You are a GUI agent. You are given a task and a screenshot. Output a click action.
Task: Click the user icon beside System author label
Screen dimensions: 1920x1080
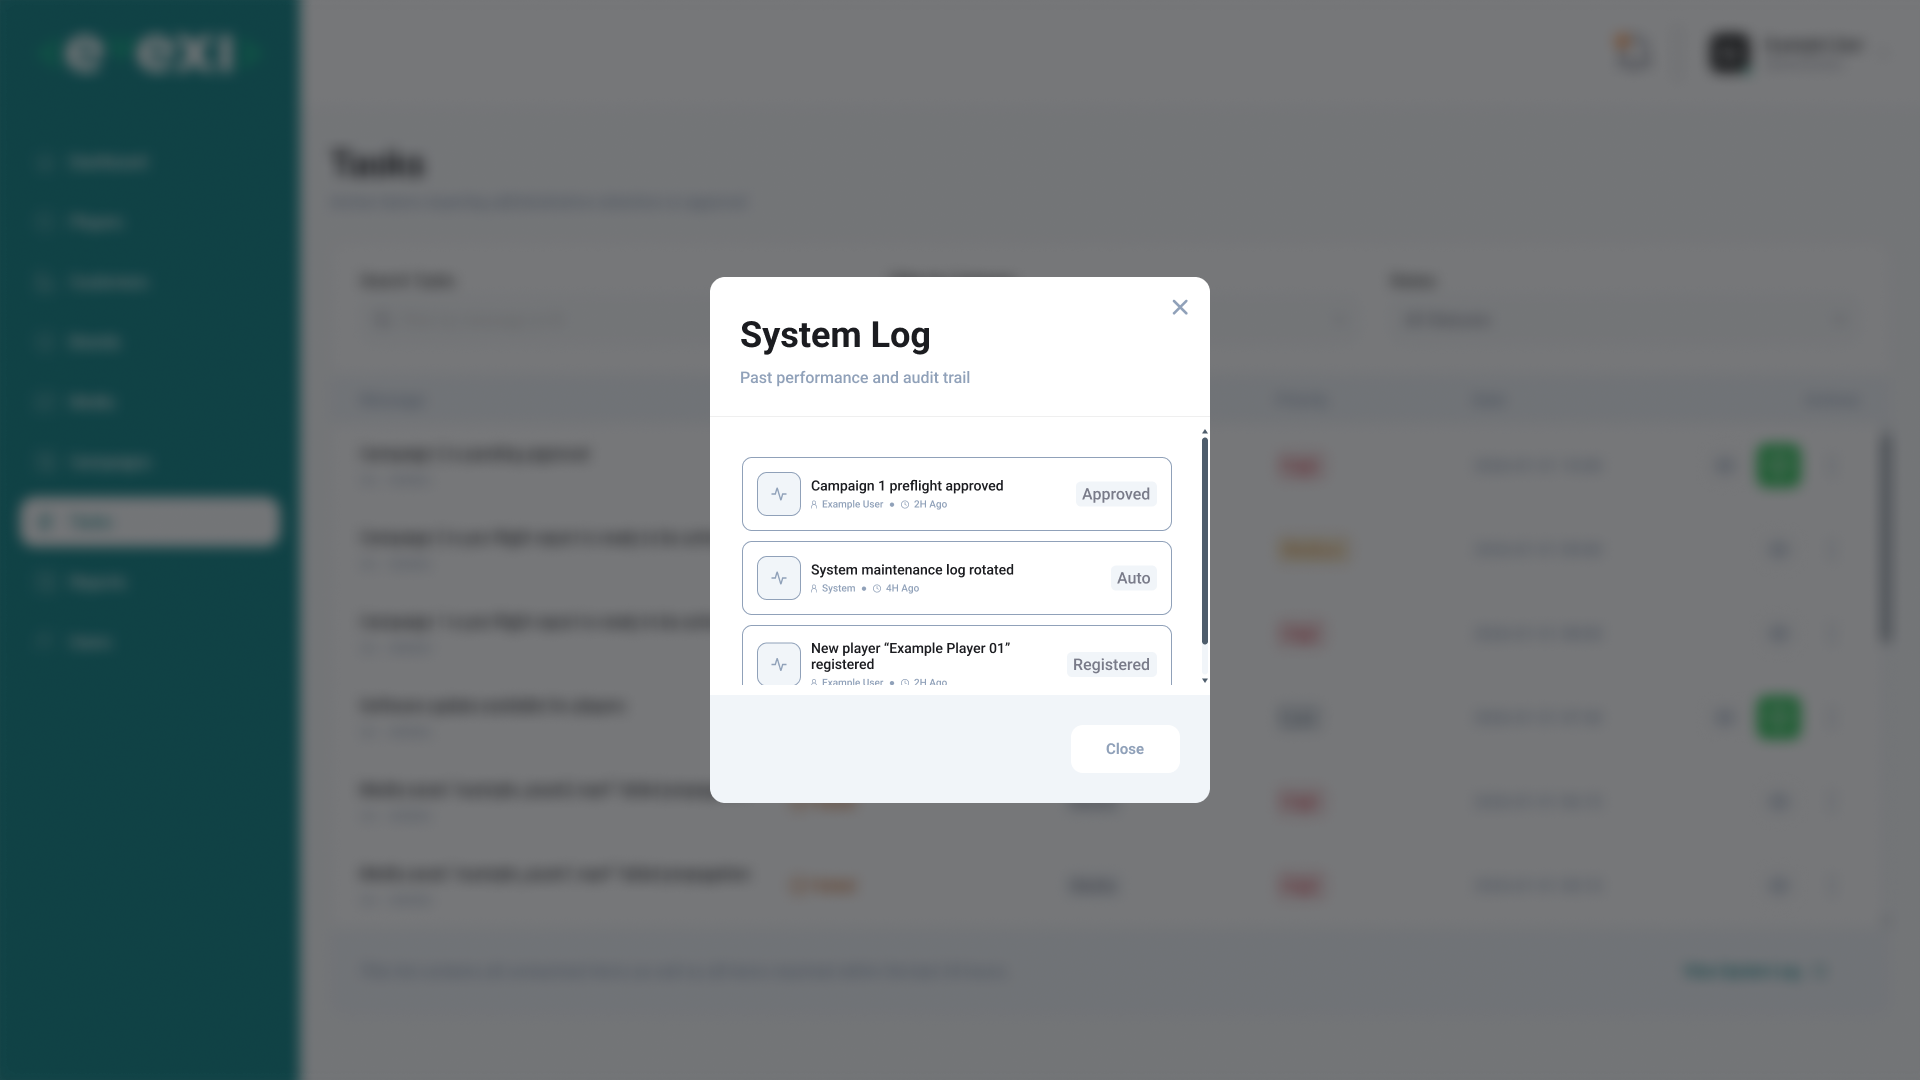click(x=814, y=589)
